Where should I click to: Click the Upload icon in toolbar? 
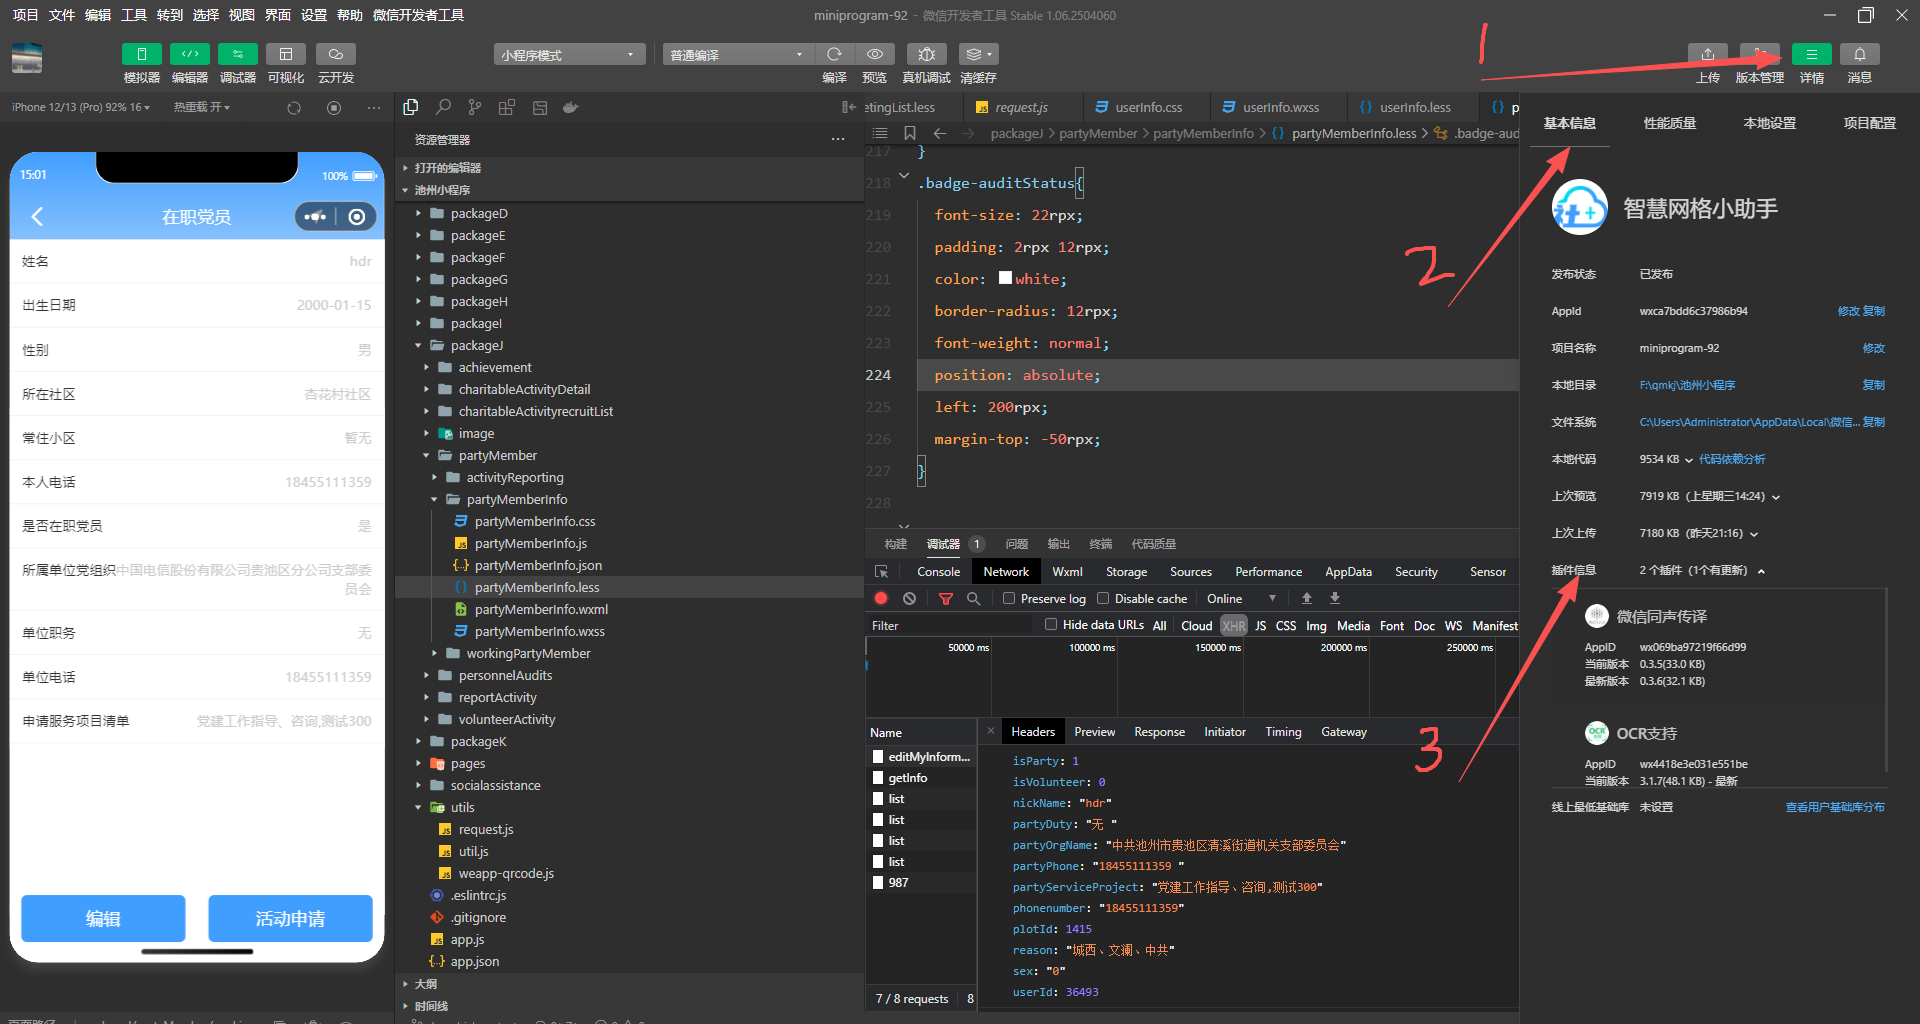[x=1707, y=54]
